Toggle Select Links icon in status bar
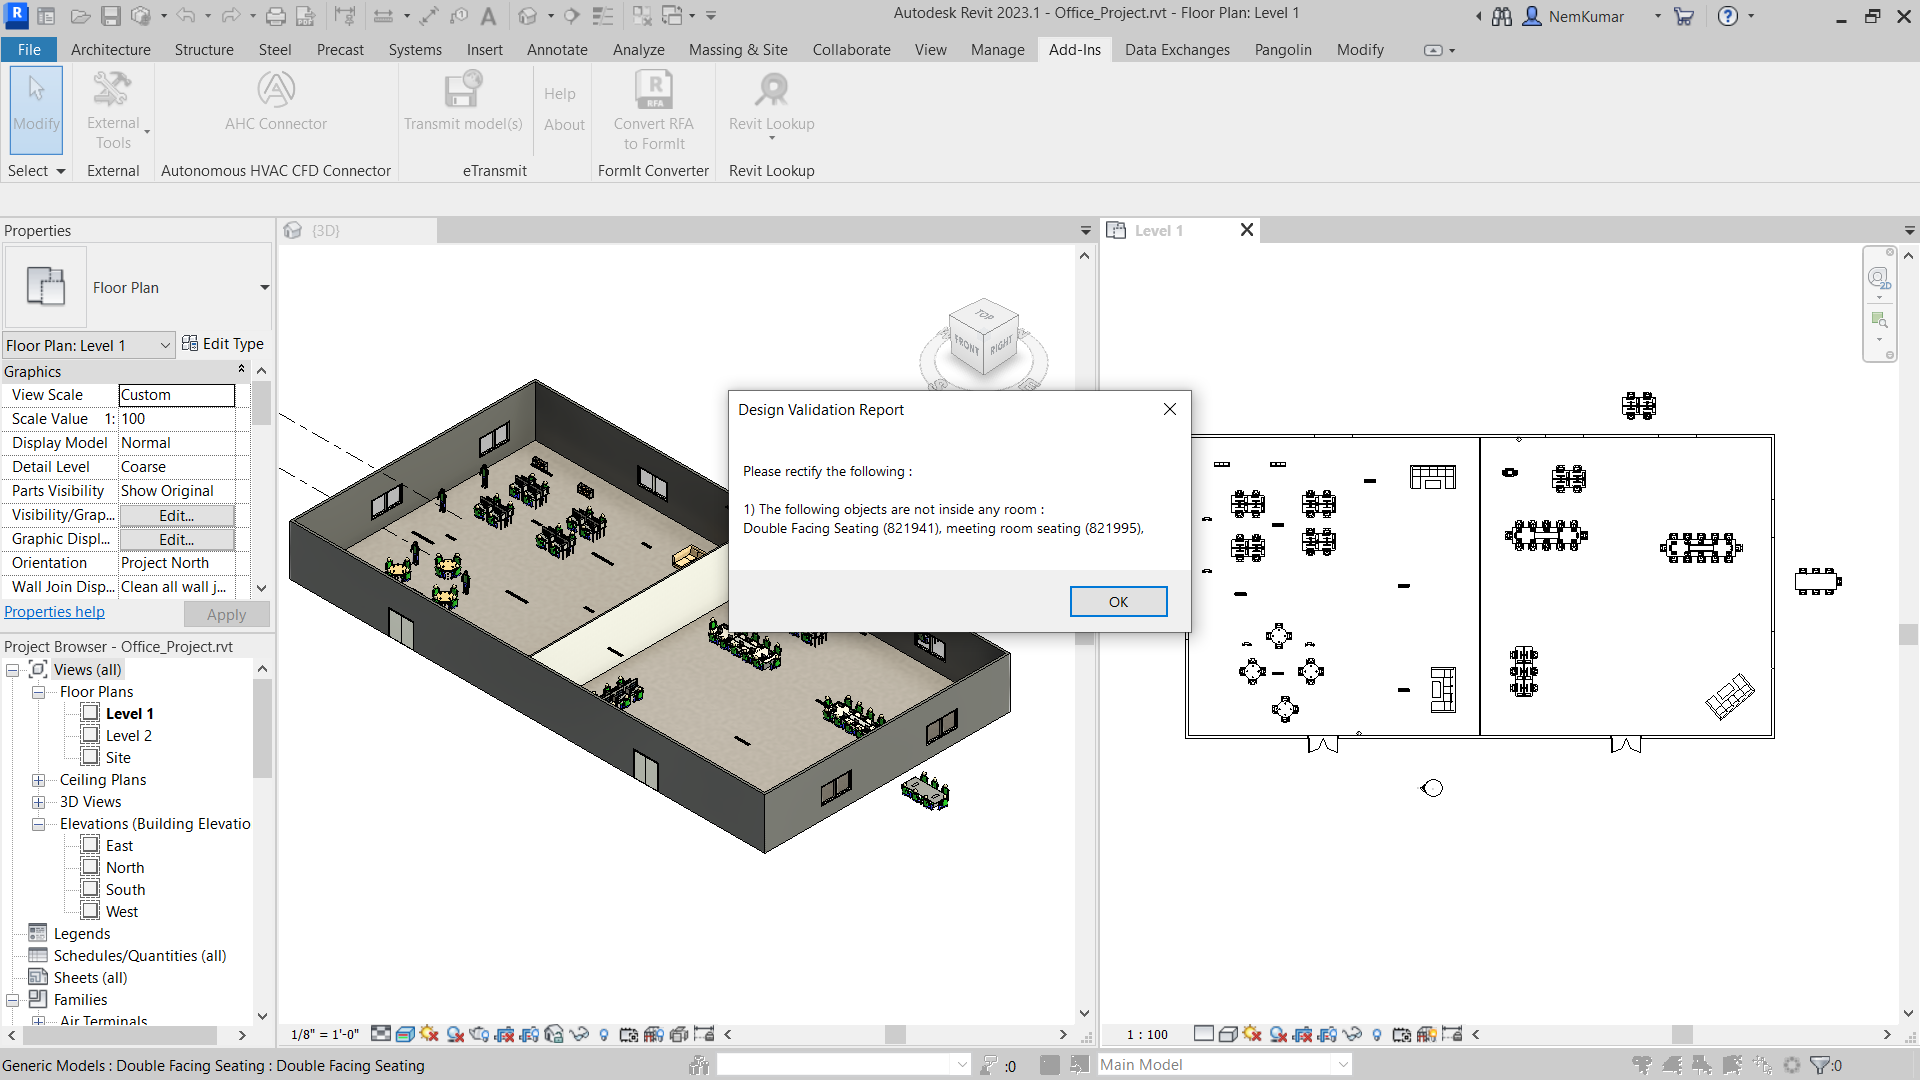 tap(1642, 1065)
